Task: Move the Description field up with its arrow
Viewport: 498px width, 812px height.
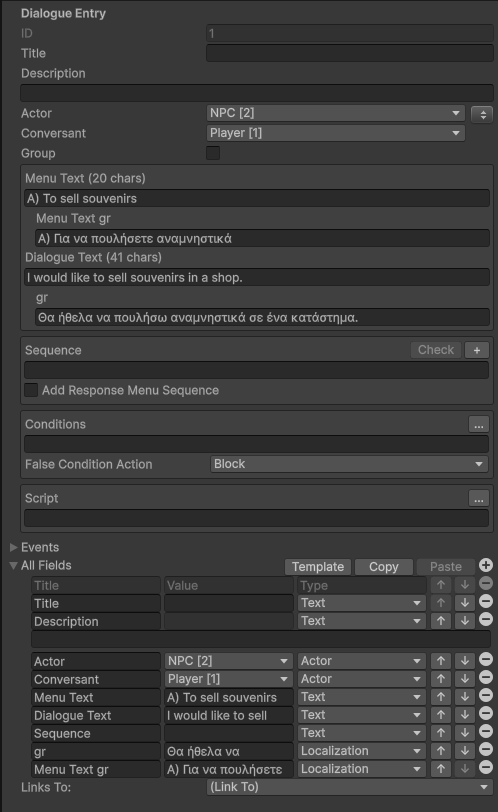Action: click(x=441, y=620)
